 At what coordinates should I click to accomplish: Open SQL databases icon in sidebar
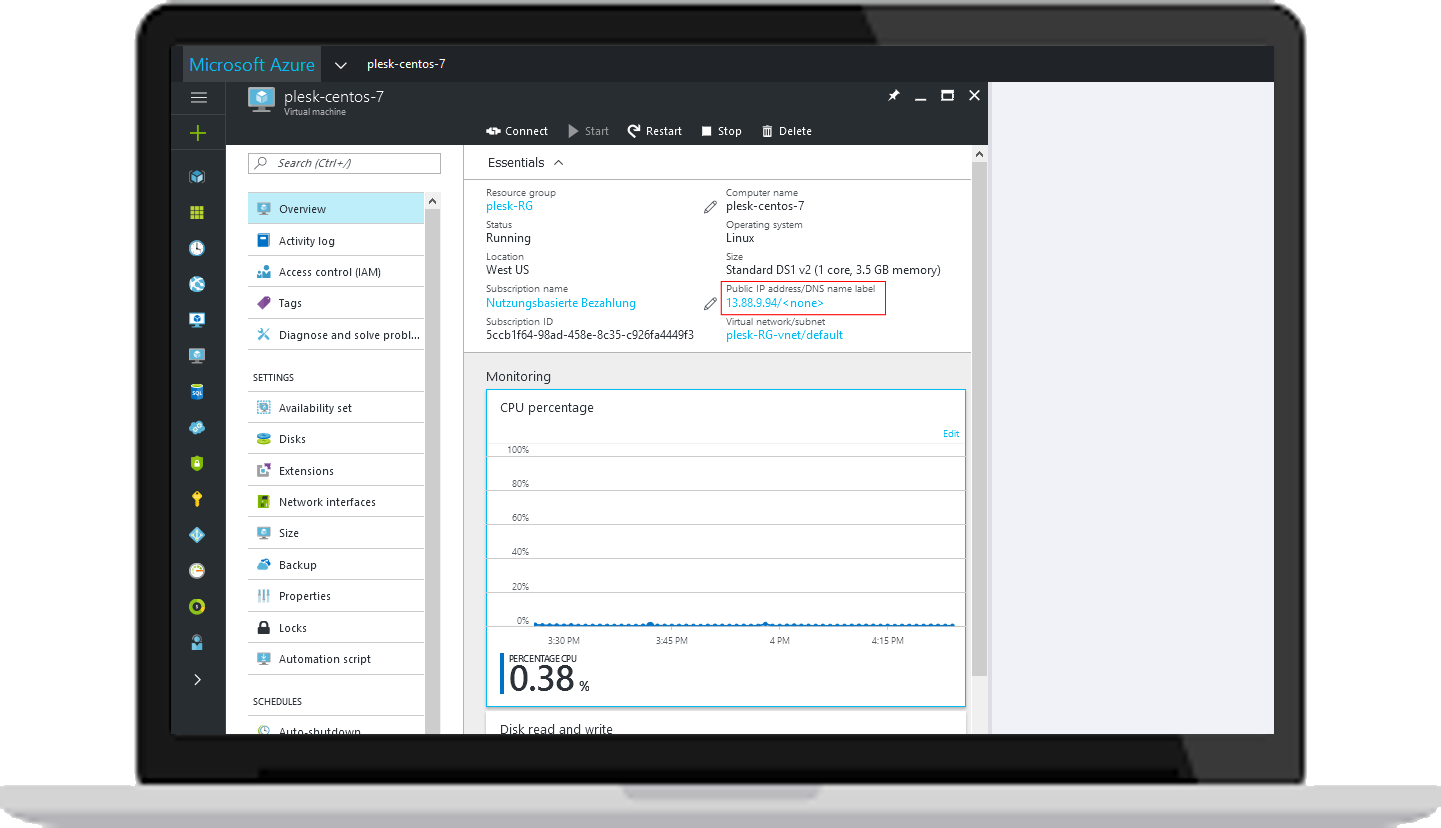(x=197, y=392)
